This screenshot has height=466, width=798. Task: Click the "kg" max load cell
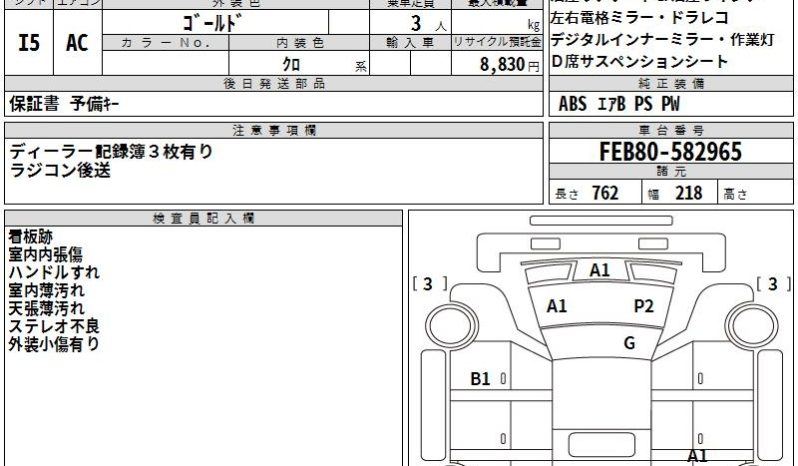(x=497, y=23)
